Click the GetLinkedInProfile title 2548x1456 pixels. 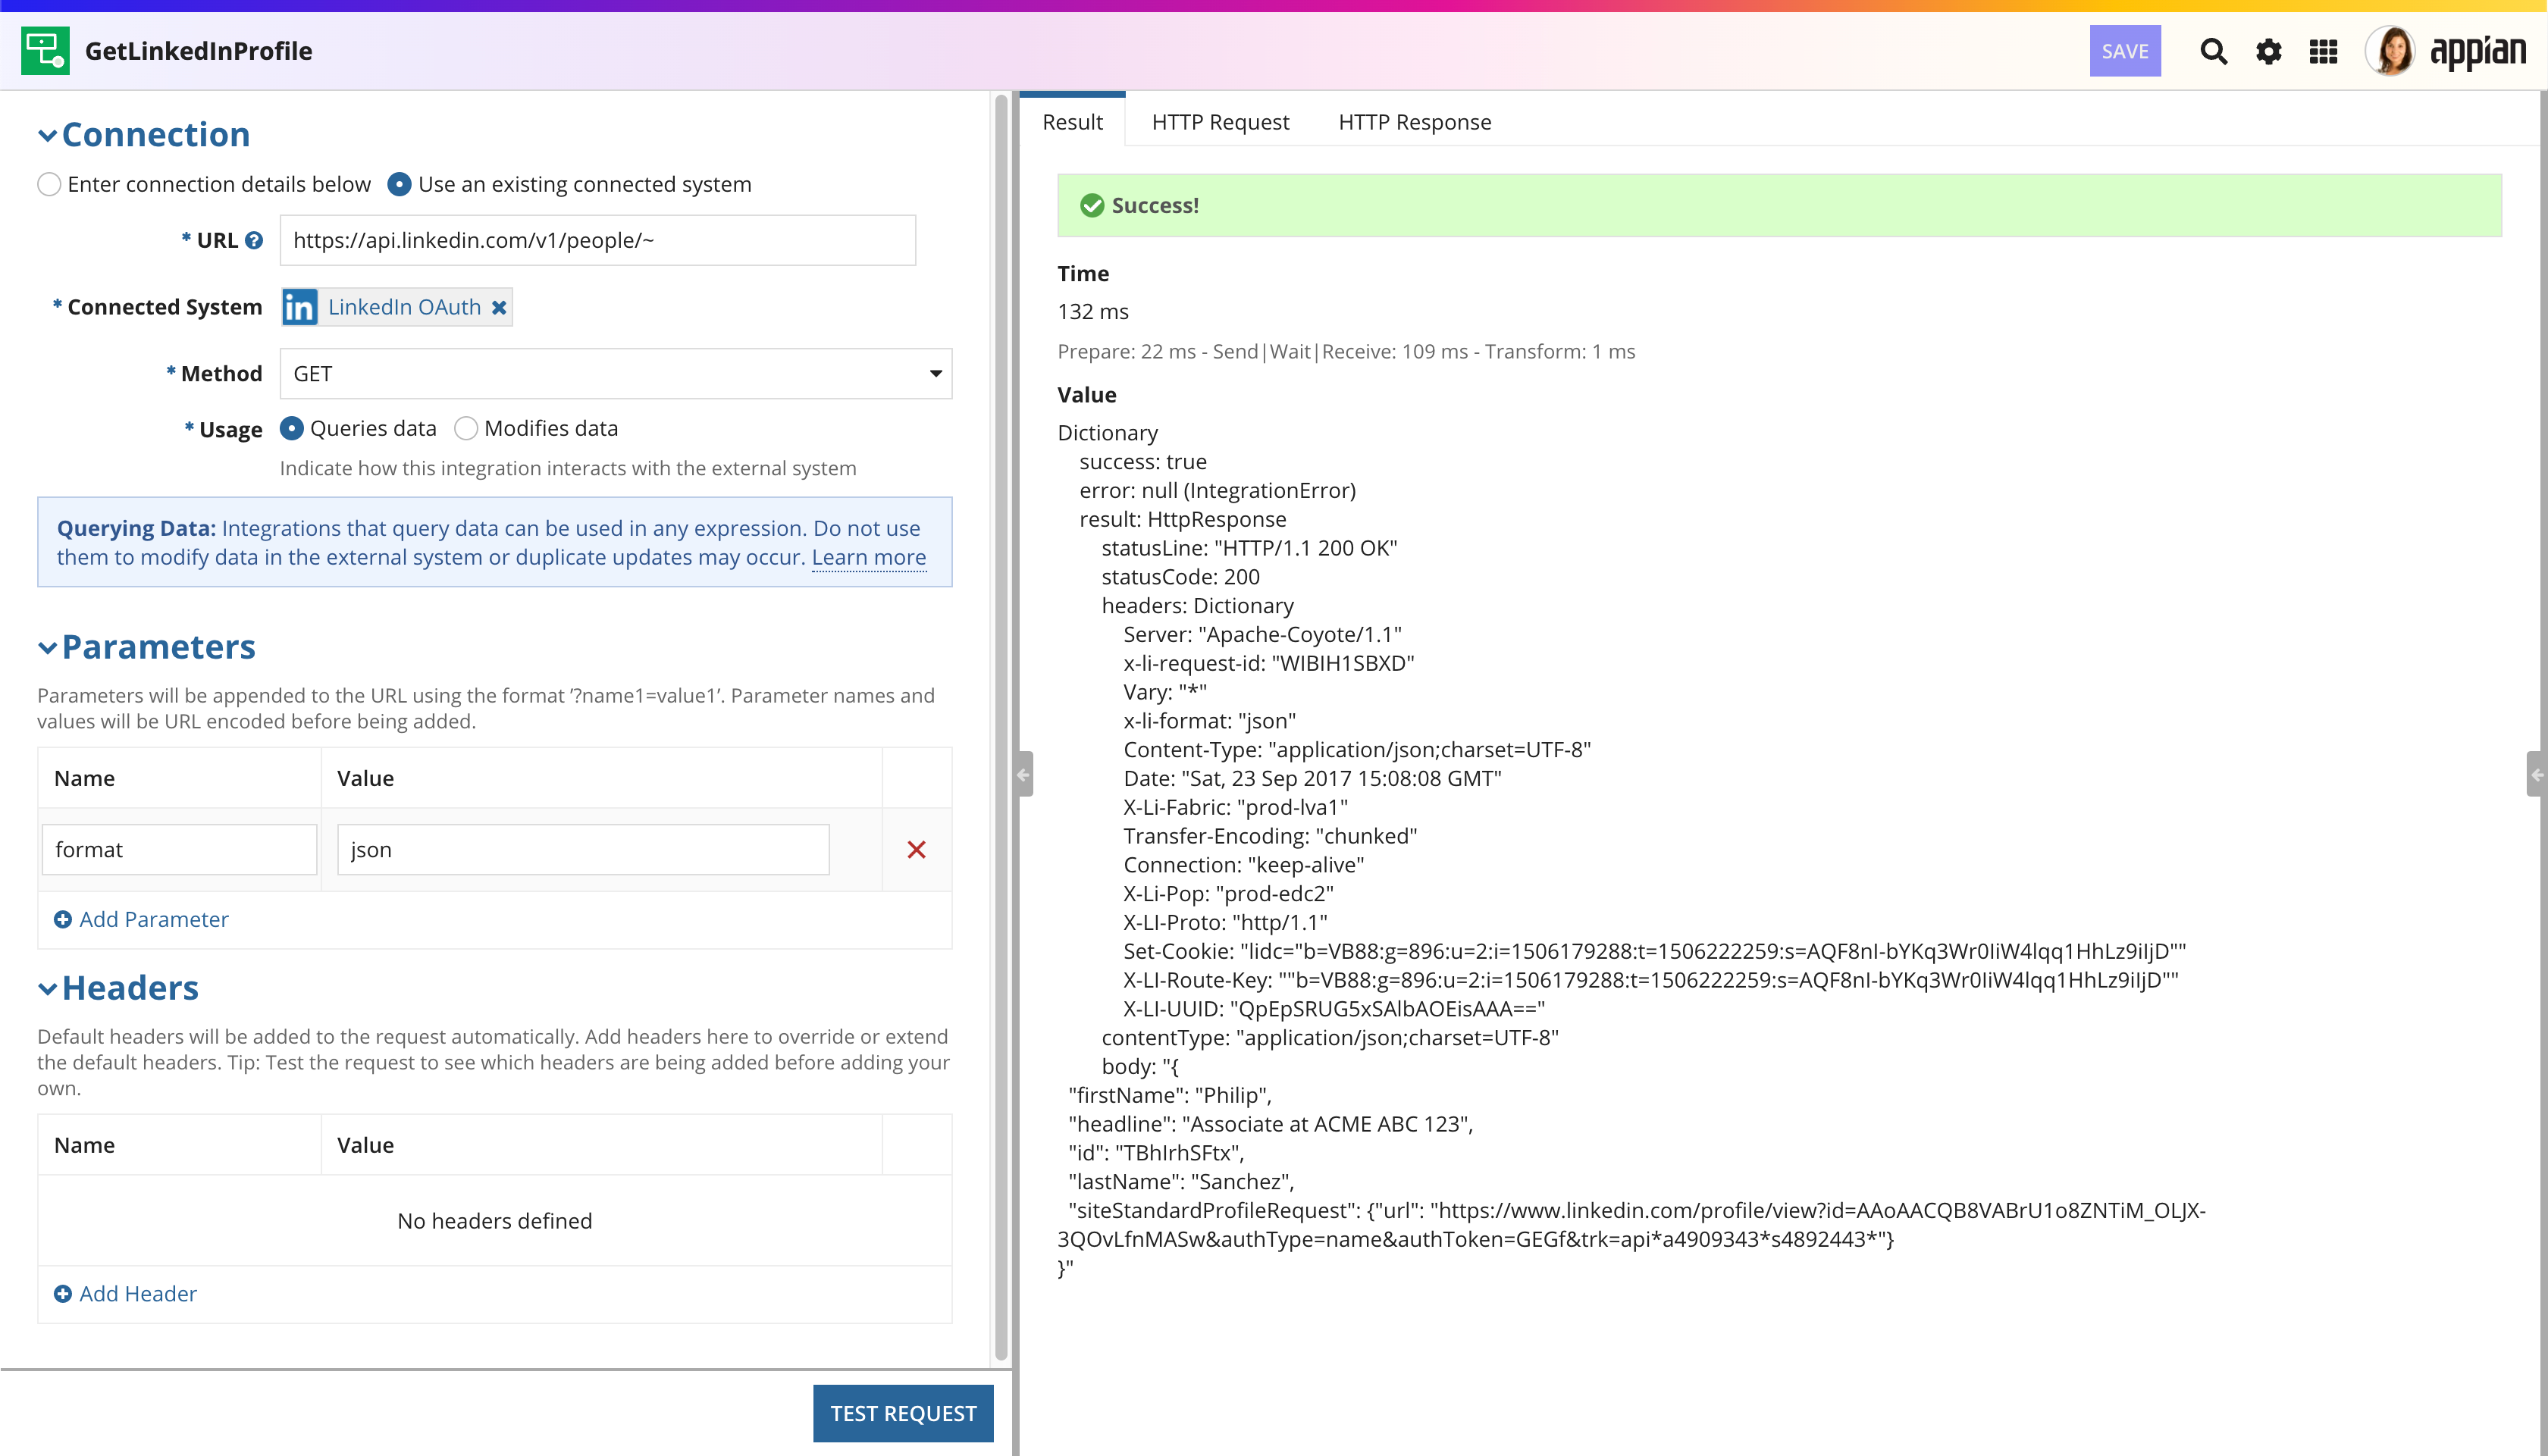pyautogui.click(x=199, y=51)
